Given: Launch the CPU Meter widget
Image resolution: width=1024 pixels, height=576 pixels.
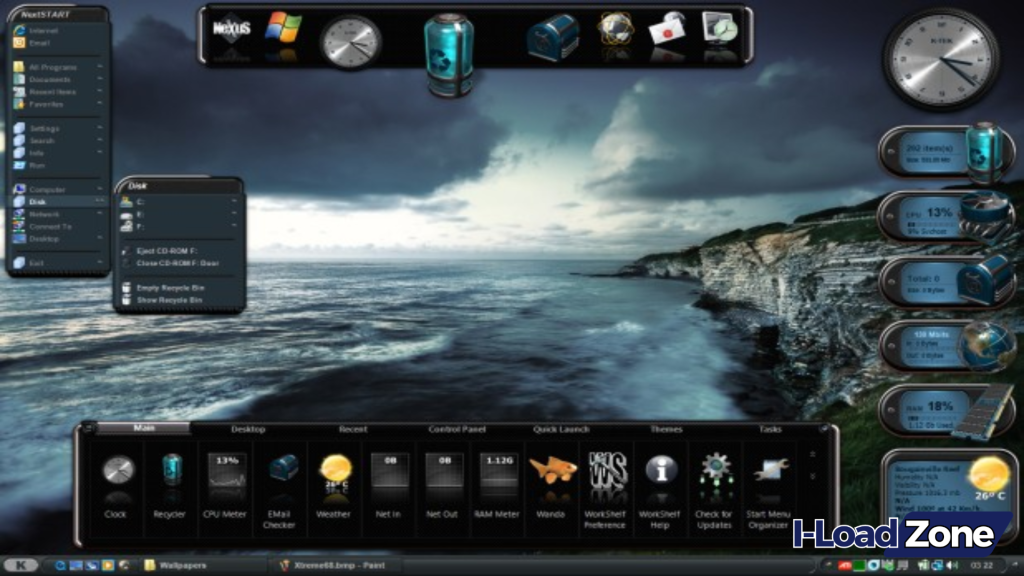Looking at the screenshot, I should [x=224, y=470].
